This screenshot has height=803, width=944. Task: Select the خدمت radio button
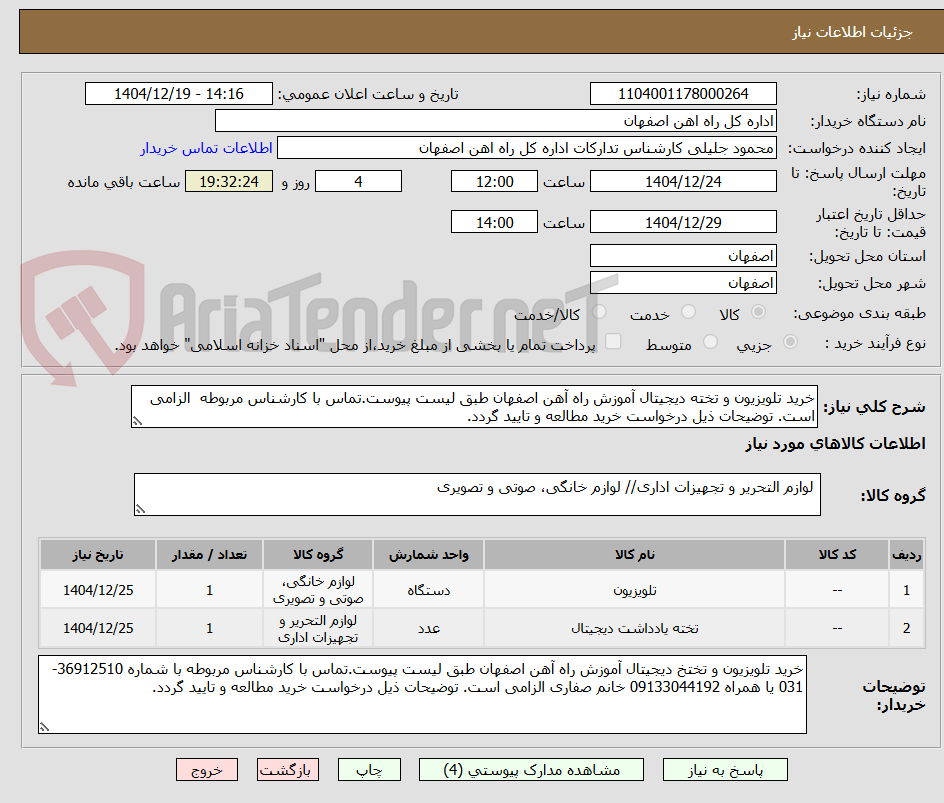point(688,312)
